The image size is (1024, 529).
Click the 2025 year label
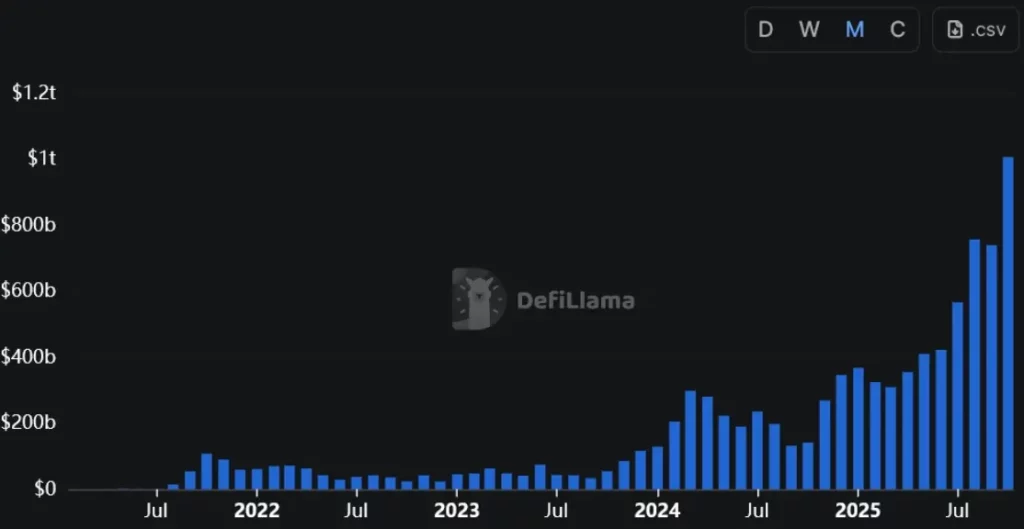coord(858,511)
